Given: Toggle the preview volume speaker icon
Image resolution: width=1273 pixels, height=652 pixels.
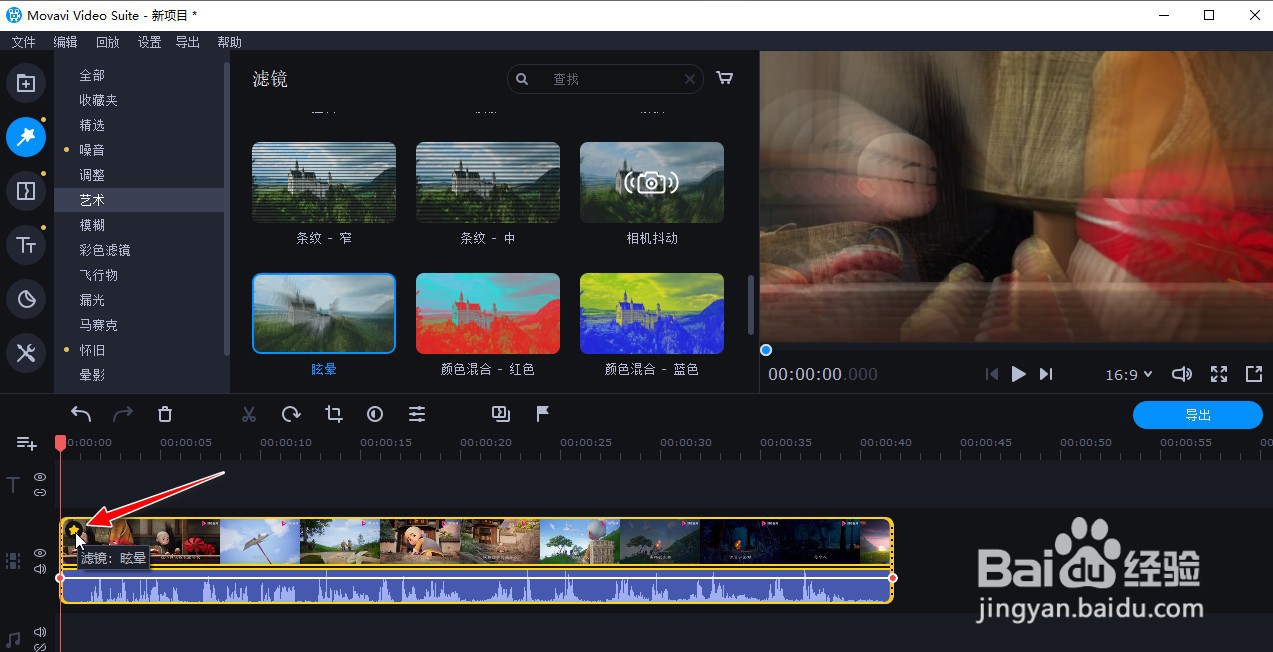Looking at the screenshot, I should (1181, 374).
